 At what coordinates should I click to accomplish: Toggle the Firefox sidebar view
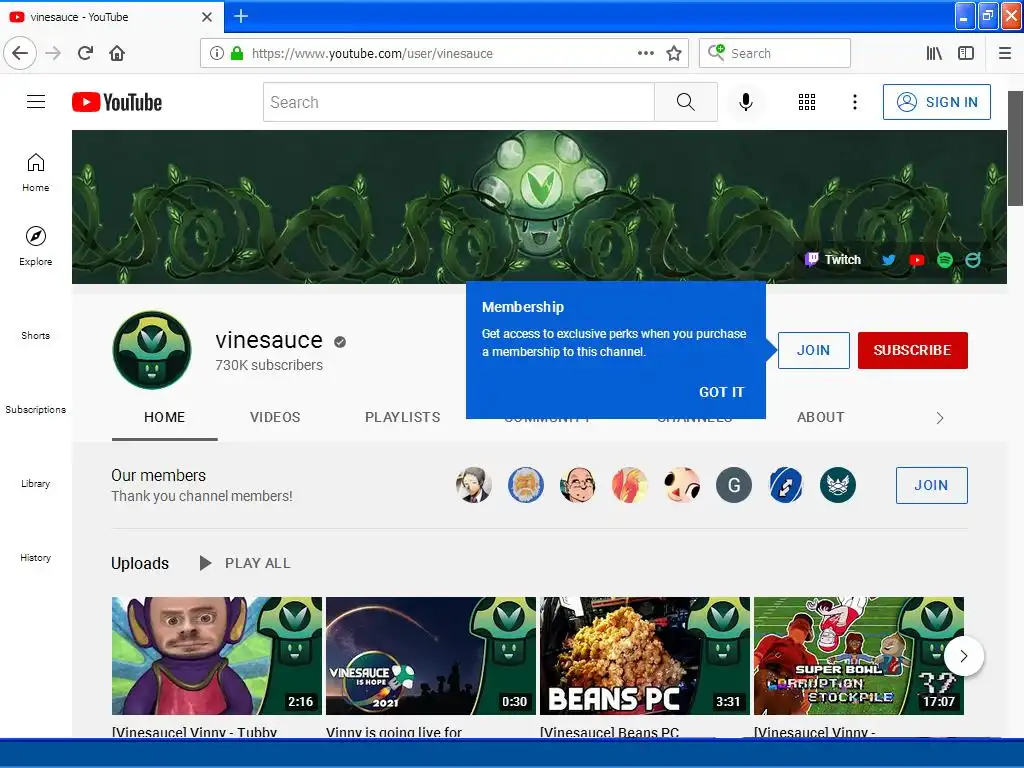(966, 53)
